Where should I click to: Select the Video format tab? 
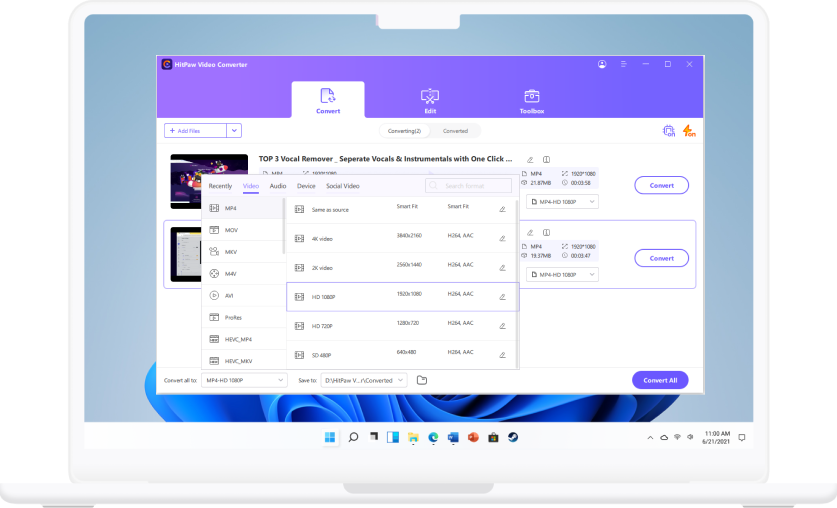coord(250,186)
